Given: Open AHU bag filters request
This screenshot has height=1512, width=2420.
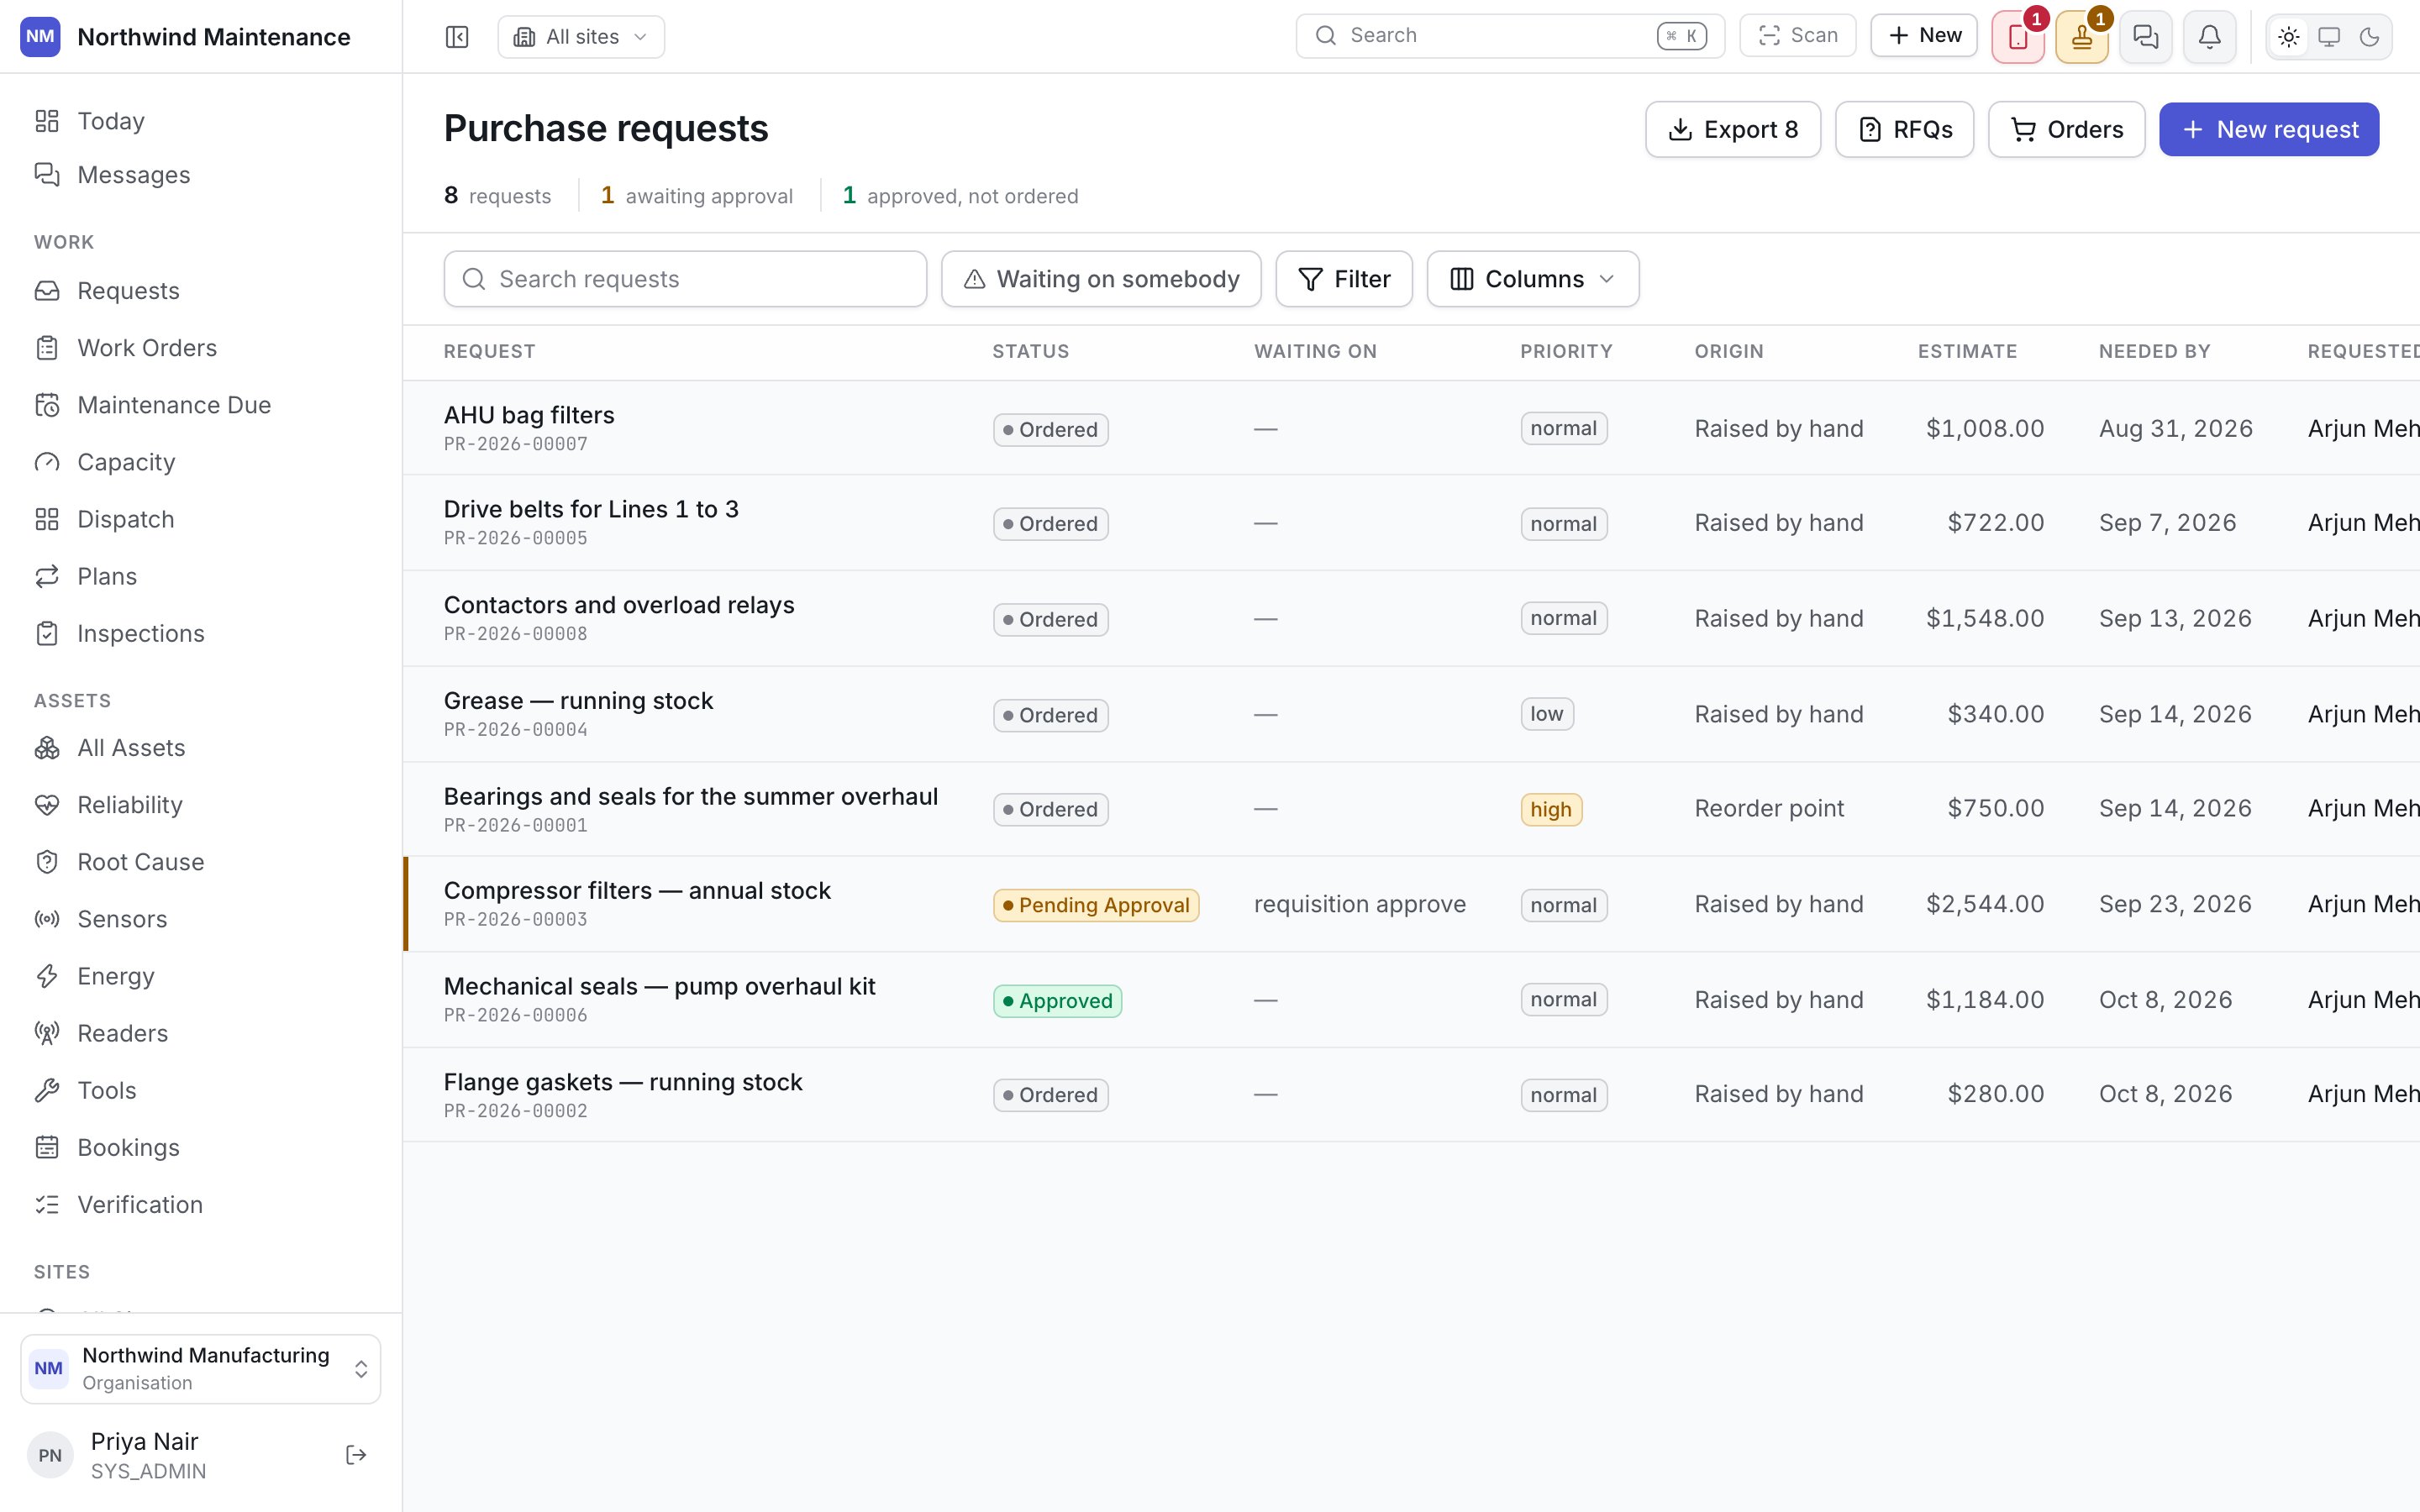Looking at the screenshot, I should click(x=529, y=415).
